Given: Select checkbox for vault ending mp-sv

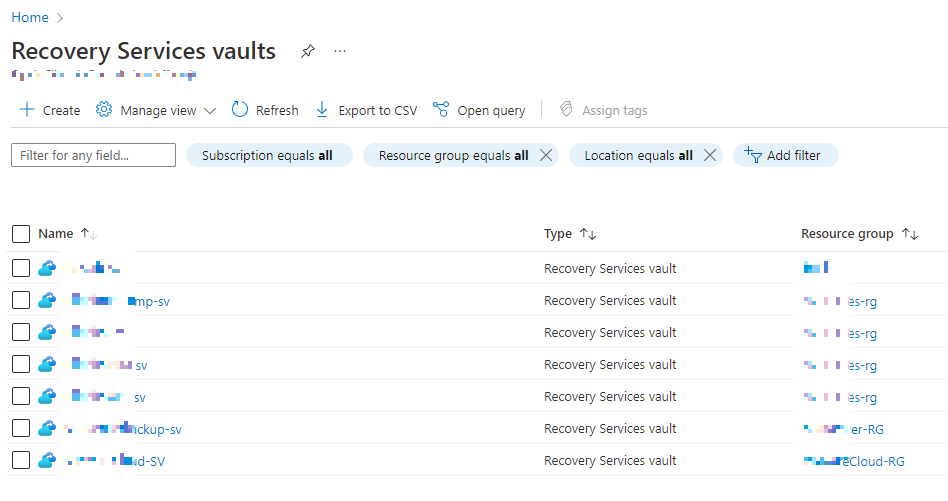Looking at the screenshot, I should tap(21, 300).
